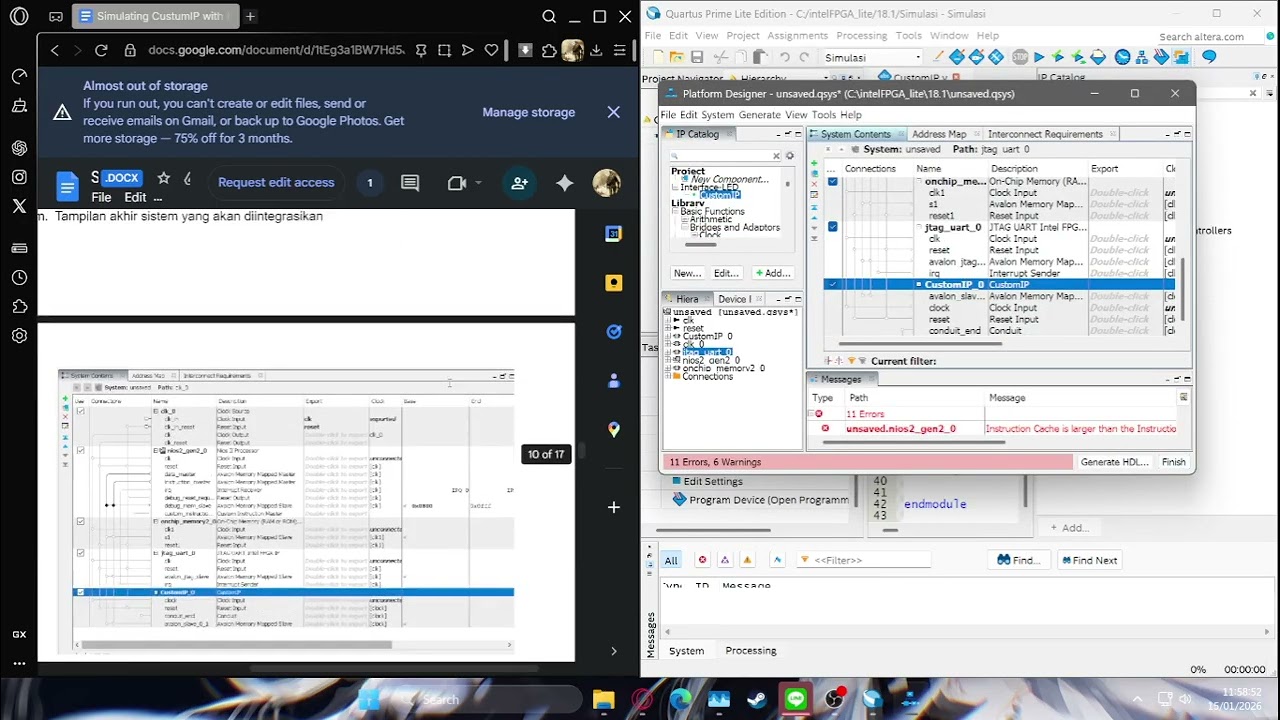This screenshot has height=720, width=1280.
Task: Toggle the jtag_uart_0 checkbox in System Contents
Action: [832, 227]
